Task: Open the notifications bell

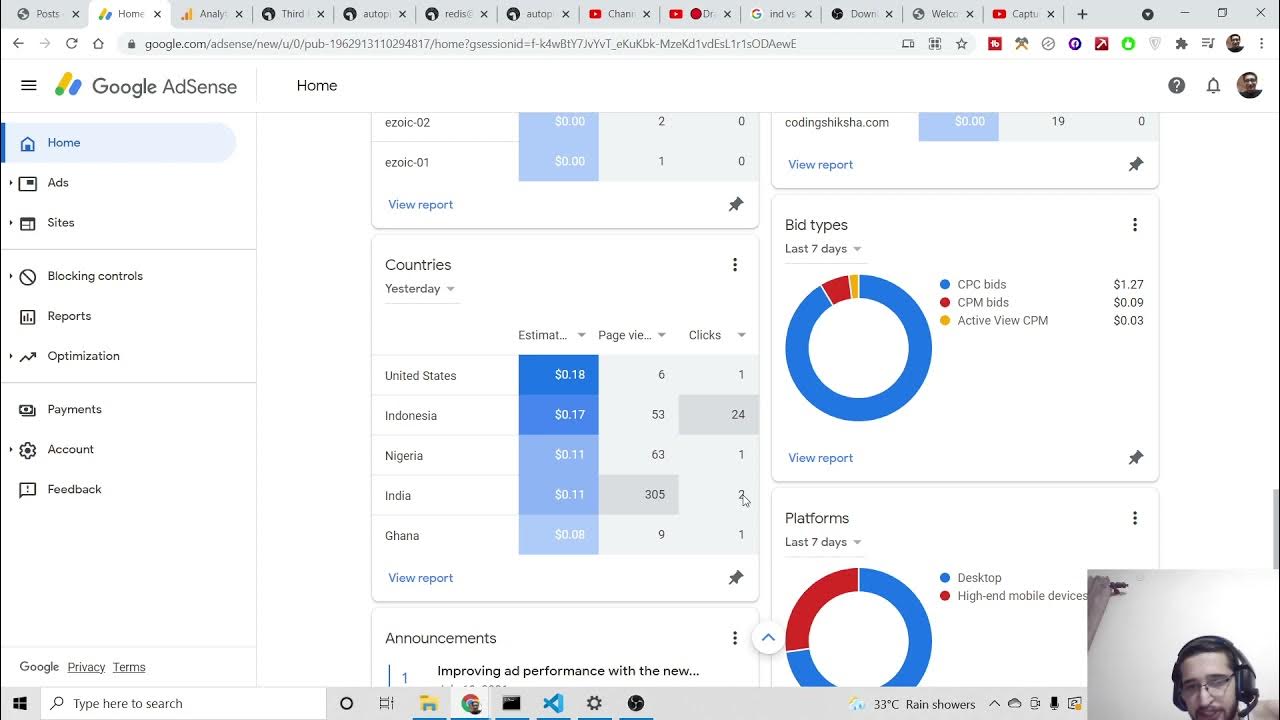Action: click(1213, 86)
